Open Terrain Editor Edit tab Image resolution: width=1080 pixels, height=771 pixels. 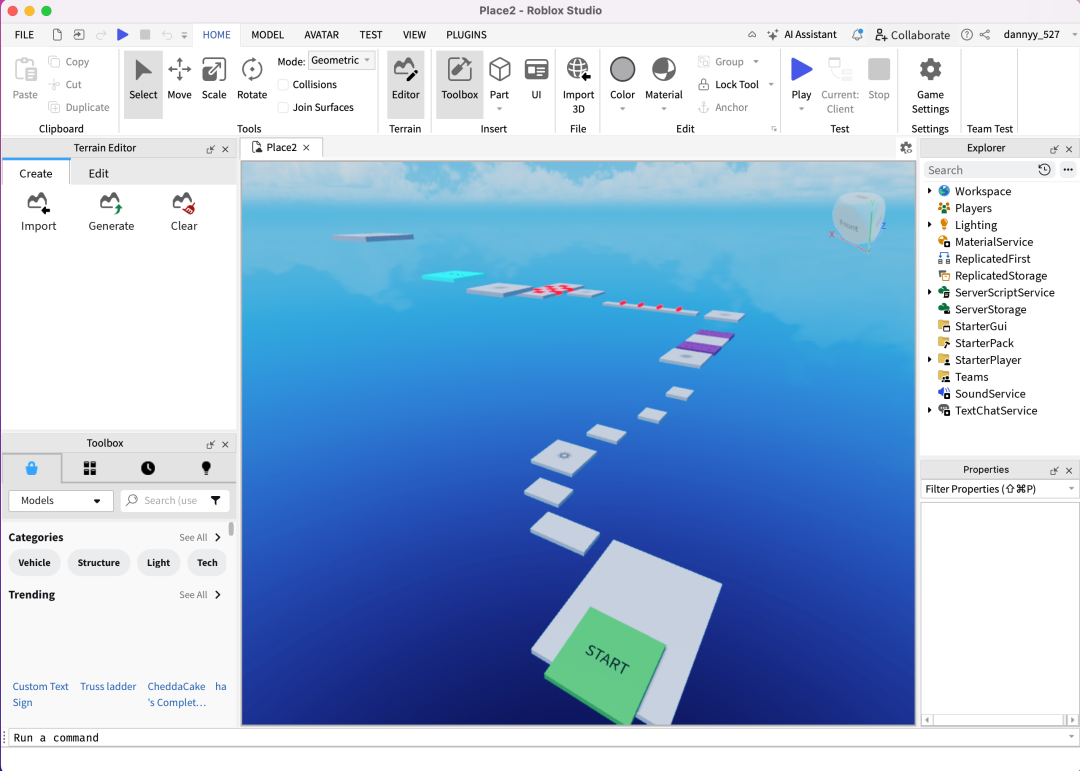tap(98, 174)
